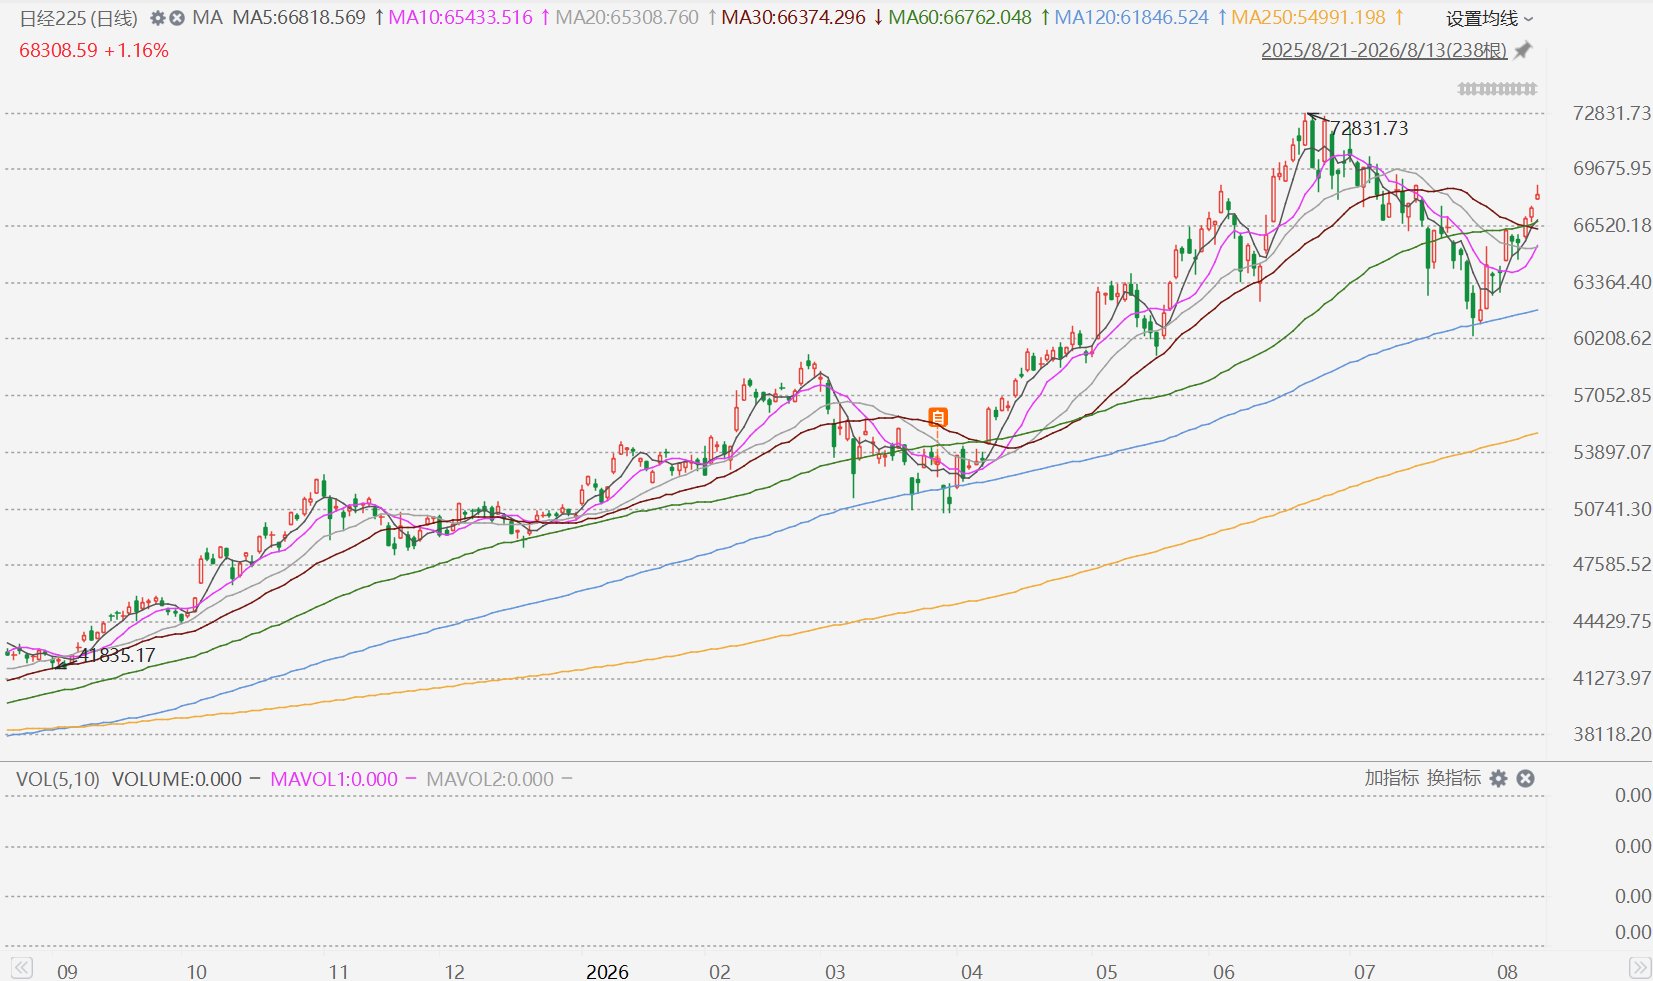Open MA indicator settings gear beside 日经225
This screenshot has width=1653, height=981.
tap(157, 18)
